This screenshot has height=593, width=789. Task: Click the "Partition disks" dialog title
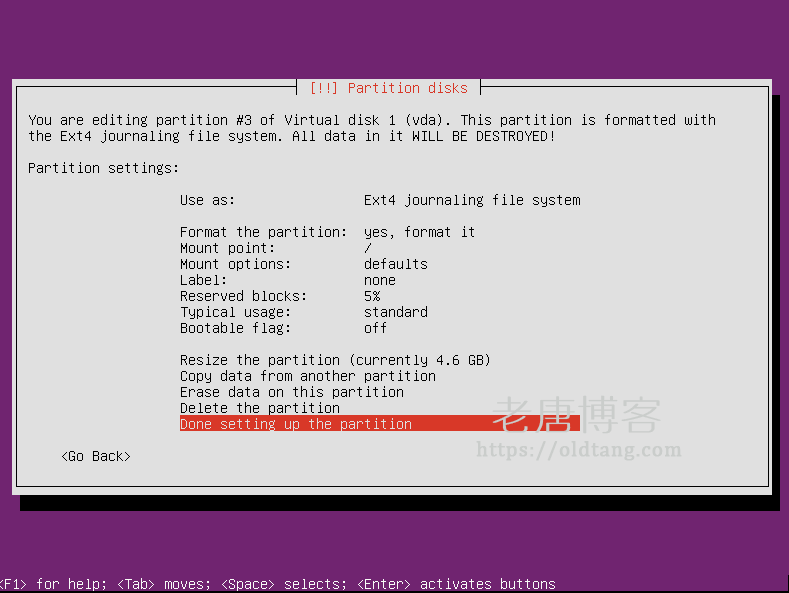[x=389, y=88]
